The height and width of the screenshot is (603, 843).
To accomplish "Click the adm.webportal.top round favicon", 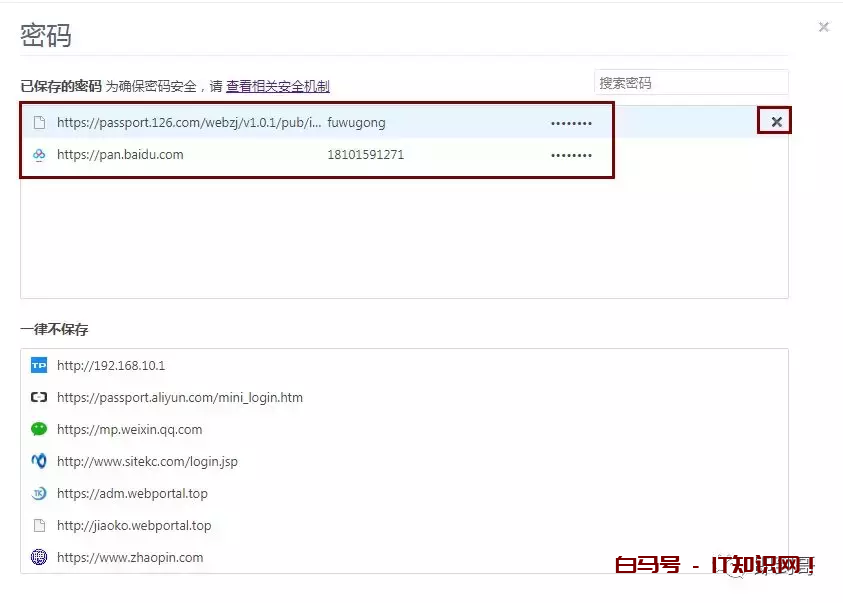I will [x=39, y=494].
